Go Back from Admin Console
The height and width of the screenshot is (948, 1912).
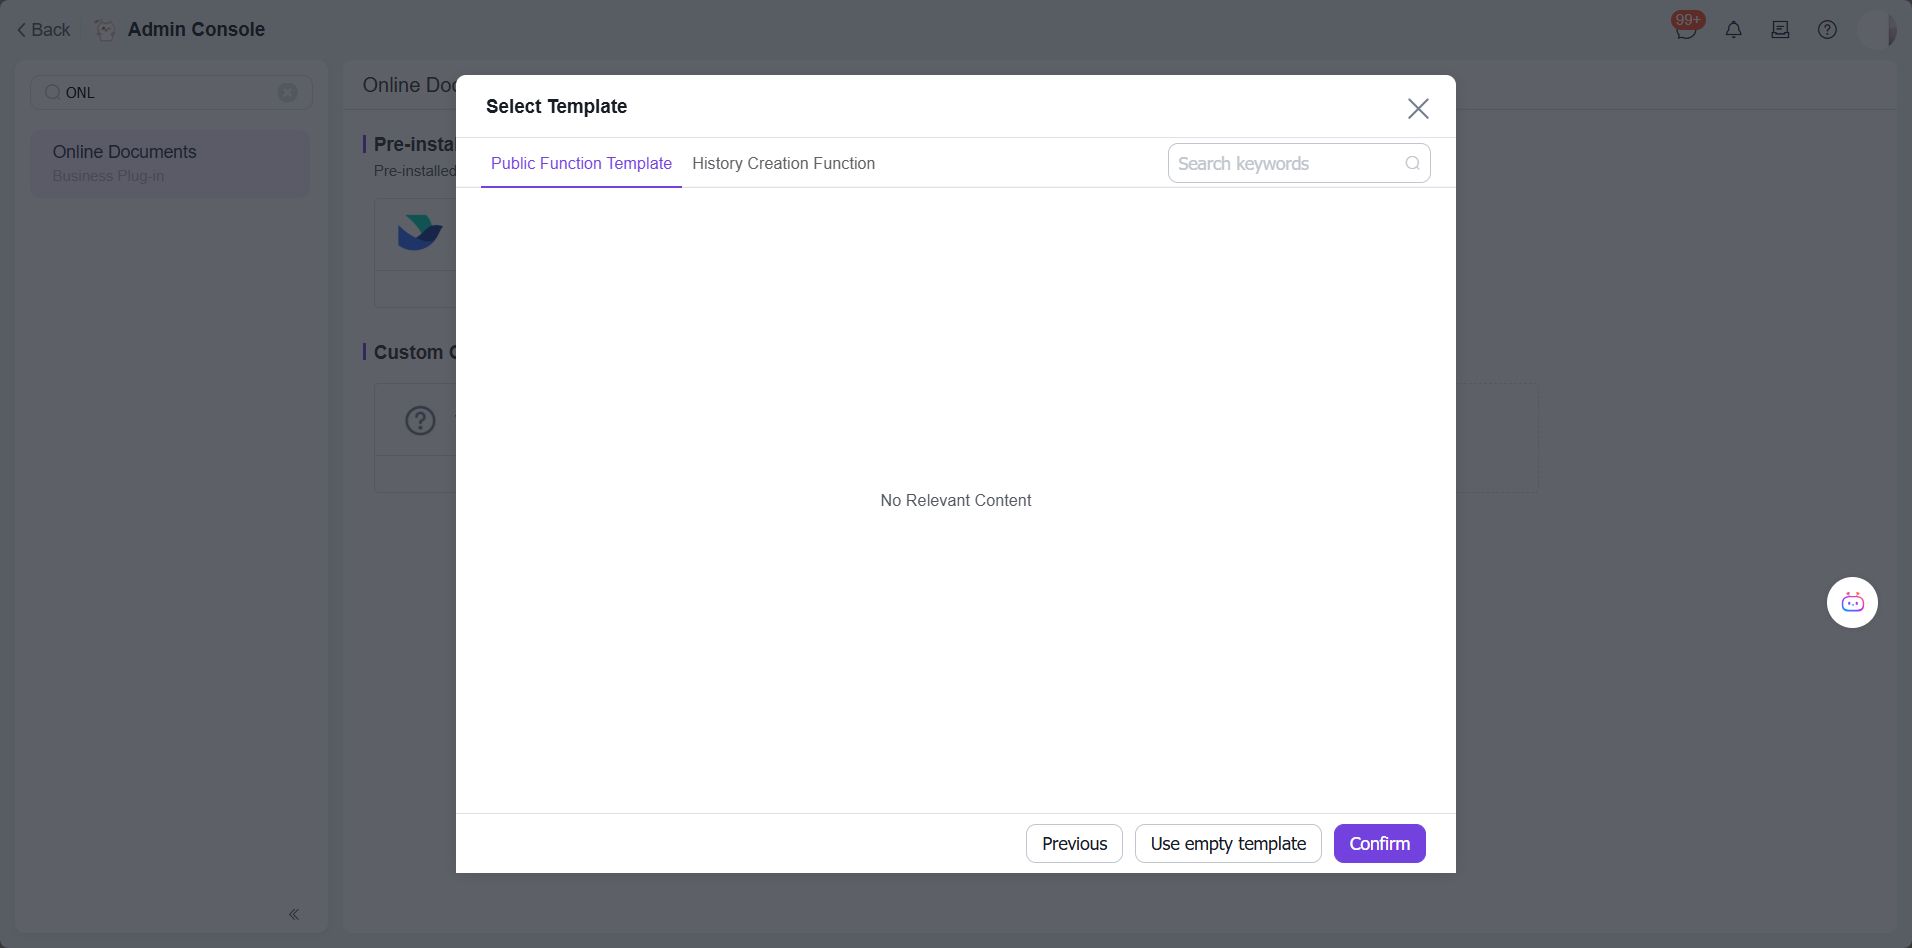coord(43,30)
